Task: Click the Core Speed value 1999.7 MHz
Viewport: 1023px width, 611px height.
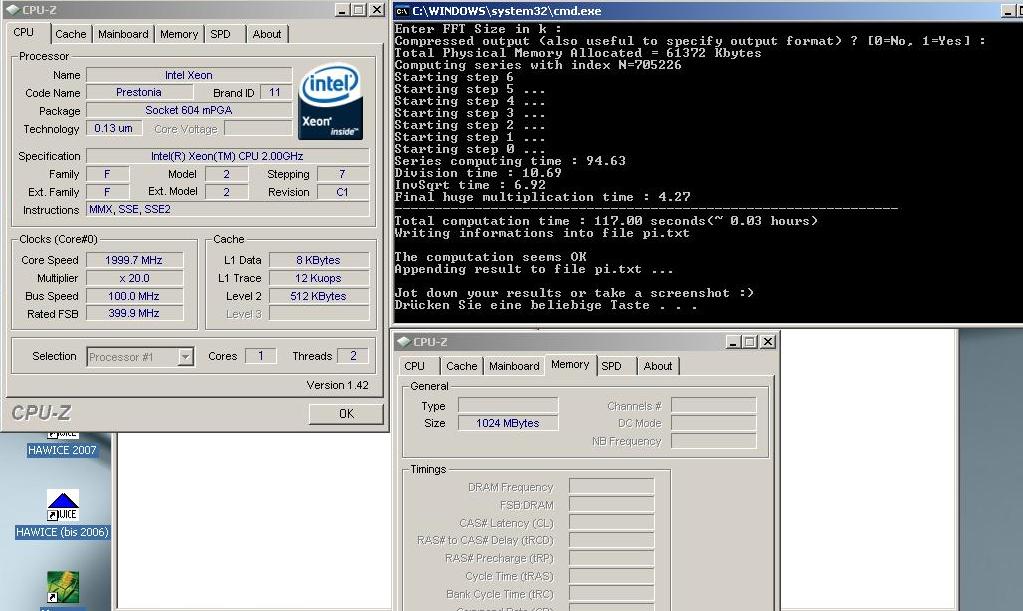Action: coord(134,260)
